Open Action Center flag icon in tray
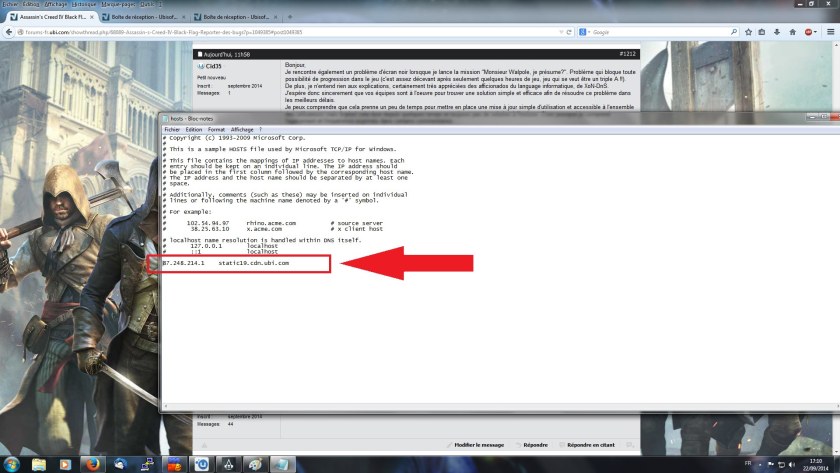The height and width of the screenshot is (473, 840). point(771,464)
